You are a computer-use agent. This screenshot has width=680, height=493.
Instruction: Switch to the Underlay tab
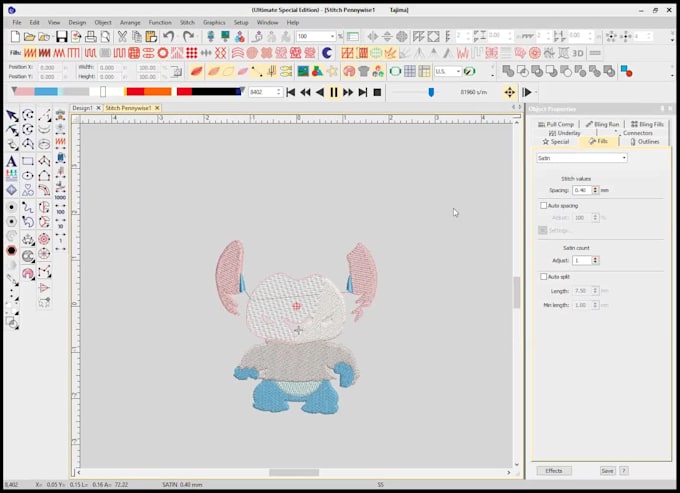[x=565, y=133]
